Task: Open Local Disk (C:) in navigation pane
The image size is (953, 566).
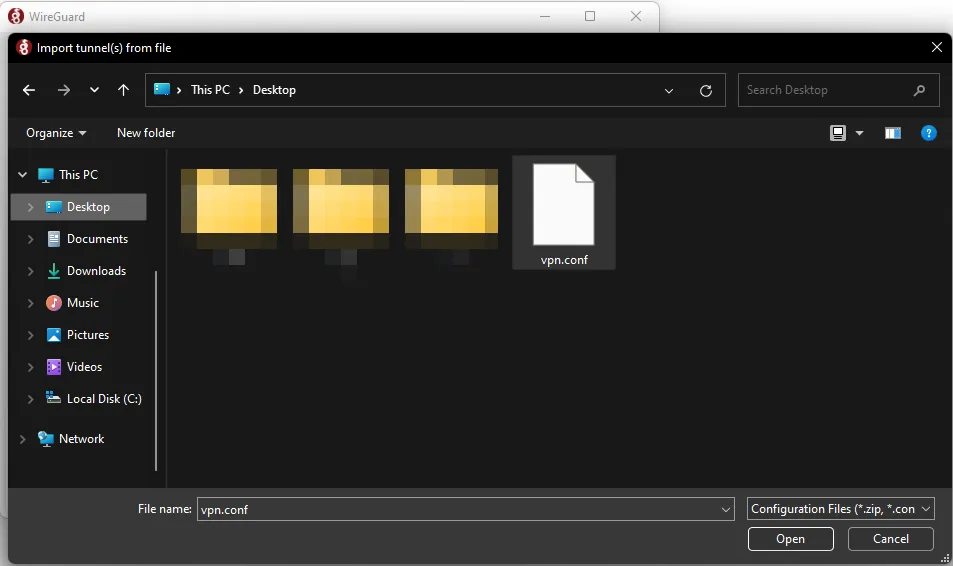Action: tap(104, 399)
